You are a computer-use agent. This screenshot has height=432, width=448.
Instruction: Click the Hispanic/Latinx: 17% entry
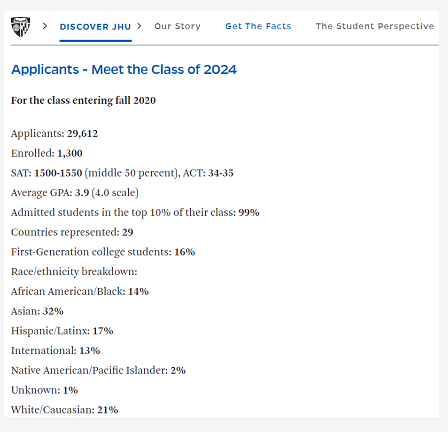(x=62, y=331)
